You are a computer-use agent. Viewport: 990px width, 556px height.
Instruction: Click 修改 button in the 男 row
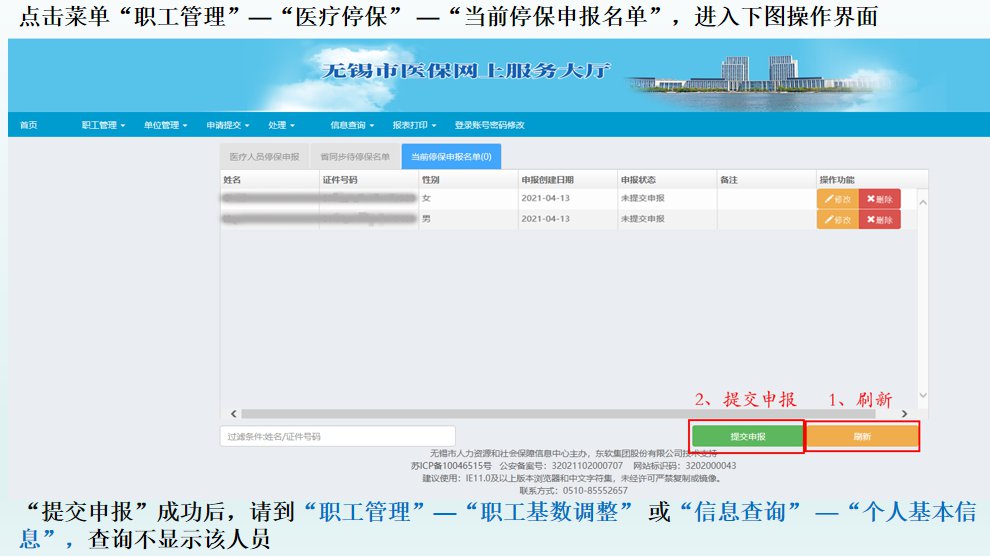[x=838, y=219]
